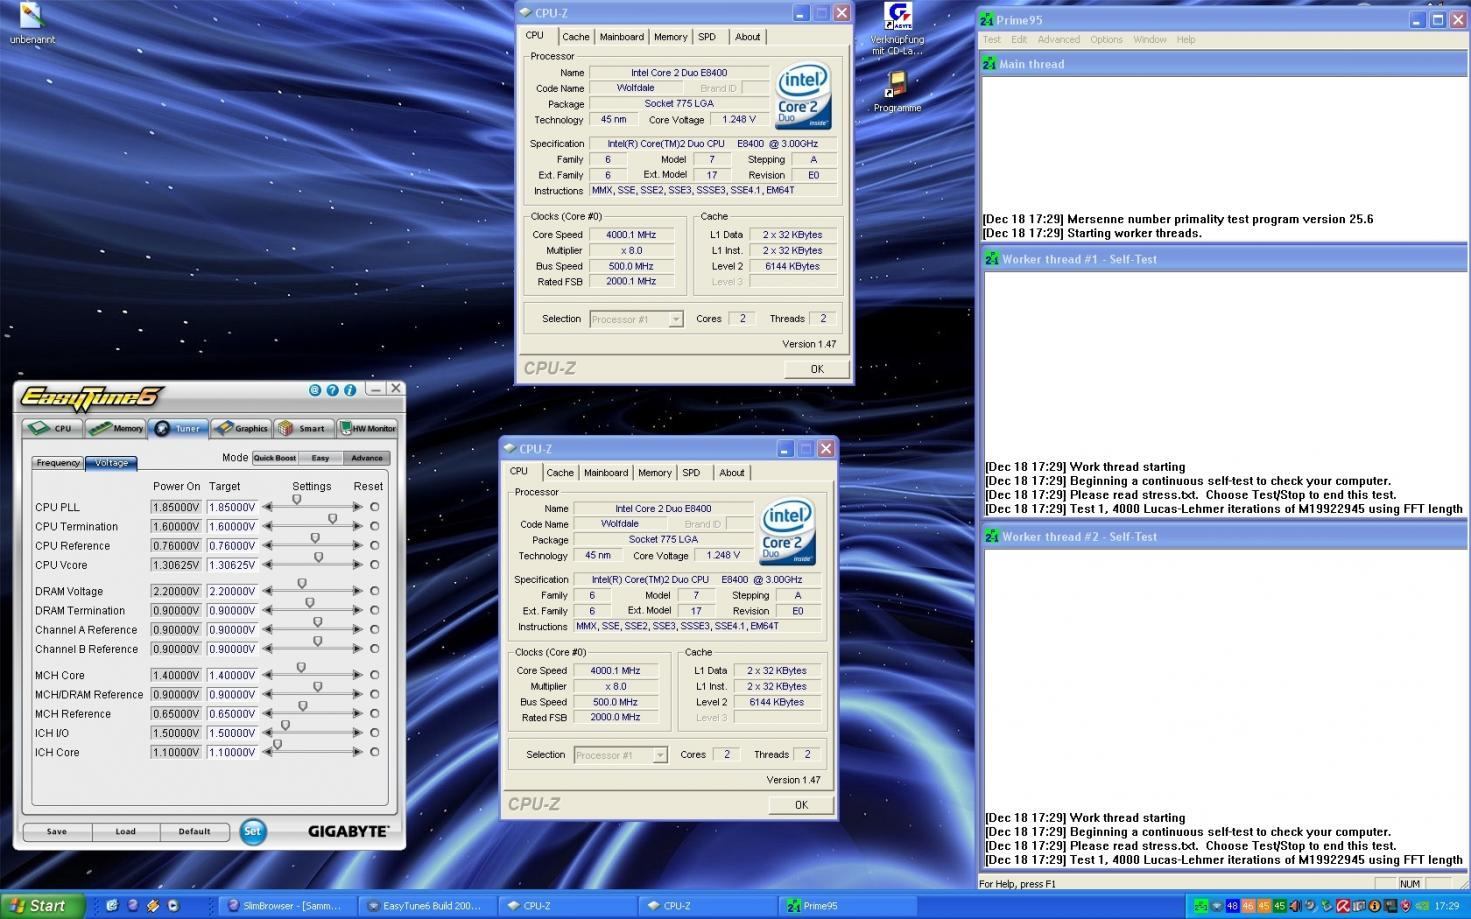Switch to Prime95 taskbar button
The height and width of the screenshot is (919, 1471).
tap(848, 906)
